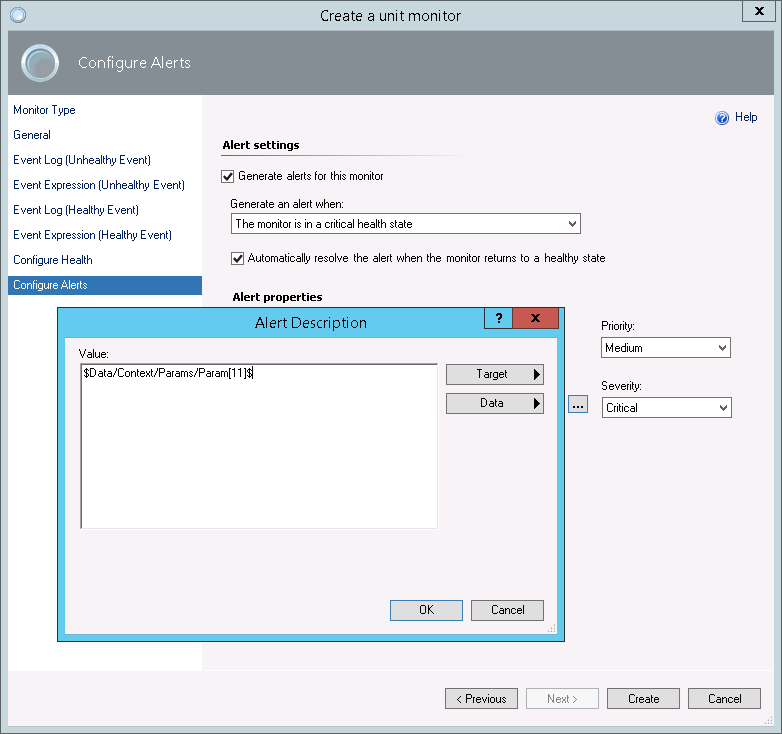The height and width of the screenshot is (734, 782).
Task: Click the ellipsis browse button beside Data
Action: click(x=578, y=404)
